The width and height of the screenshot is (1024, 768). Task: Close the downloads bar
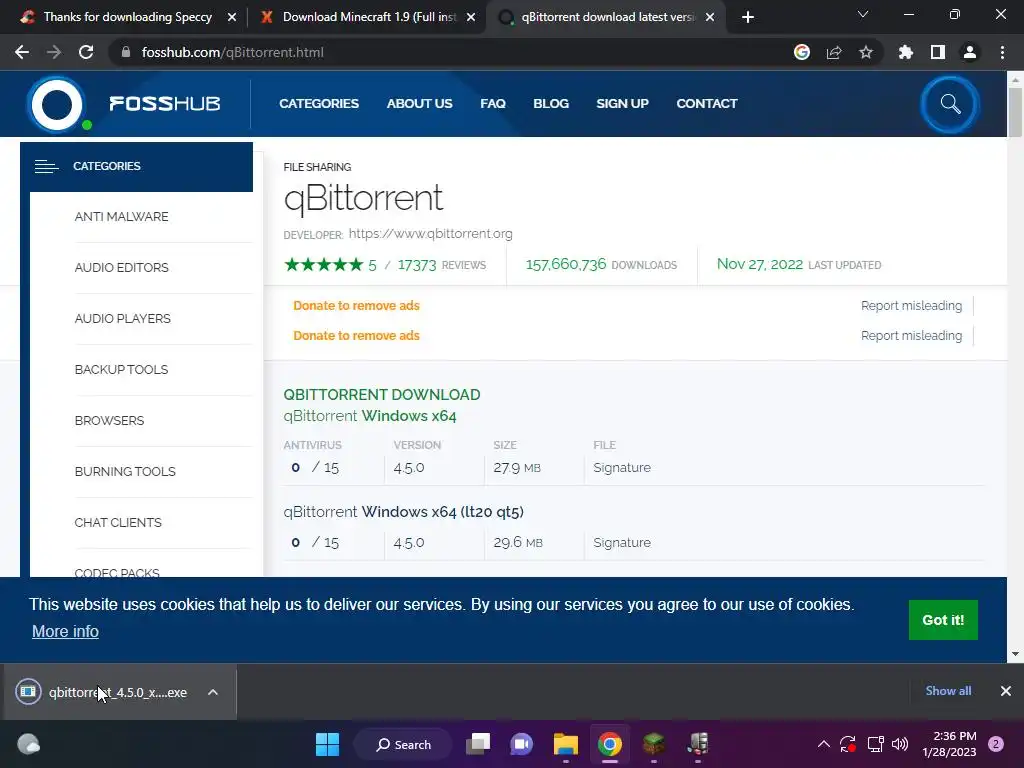click(1006, 691)
